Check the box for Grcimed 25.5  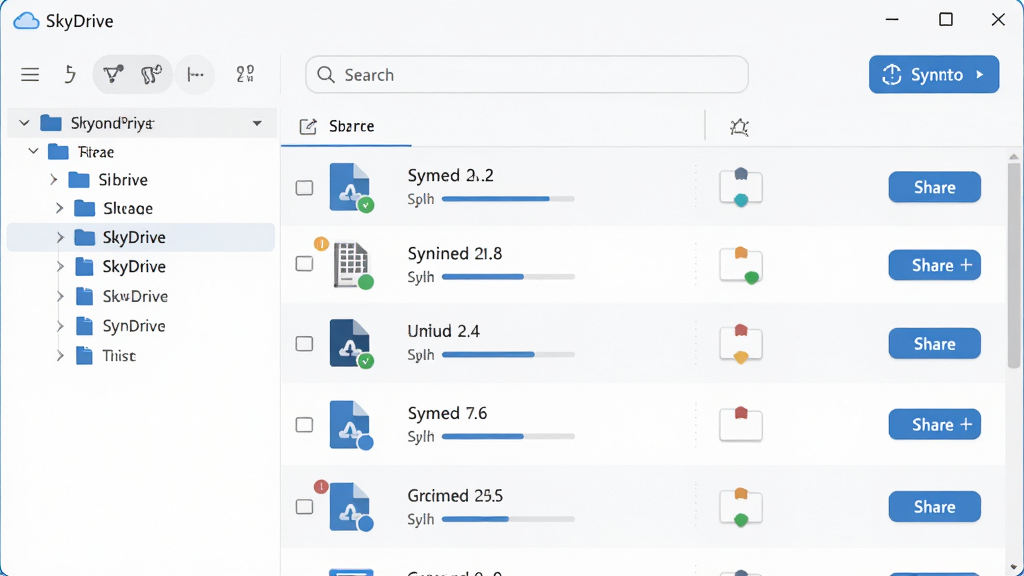point(304,507)
